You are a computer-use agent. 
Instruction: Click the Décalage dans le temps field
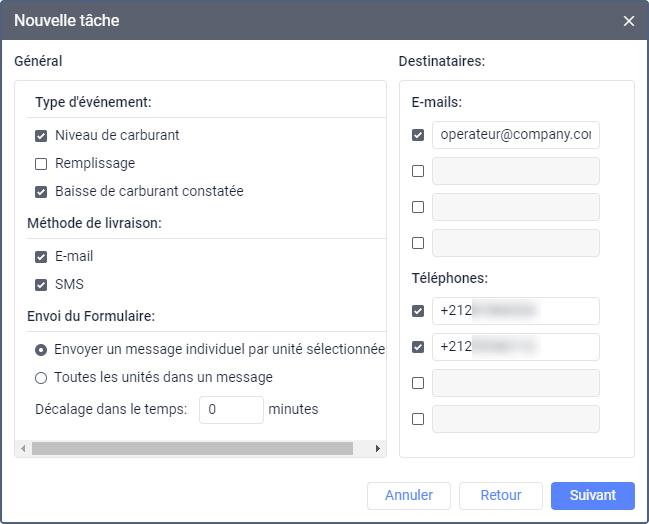click(231, 410)
